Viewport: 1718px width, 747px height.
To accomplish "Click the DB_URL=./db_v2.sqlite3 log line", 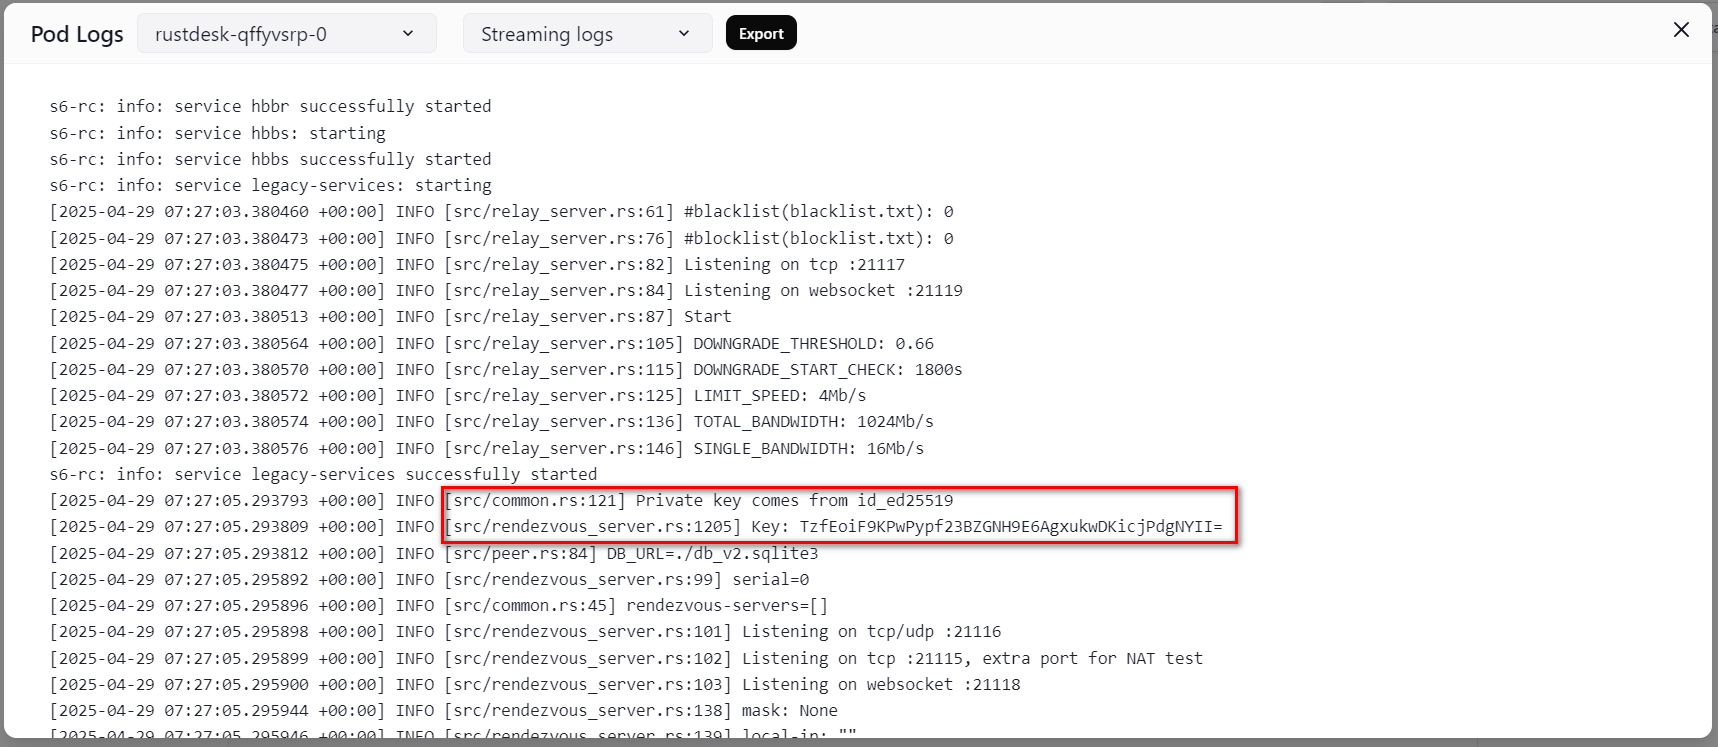I will pyautogui.click(x=712, y=554).
